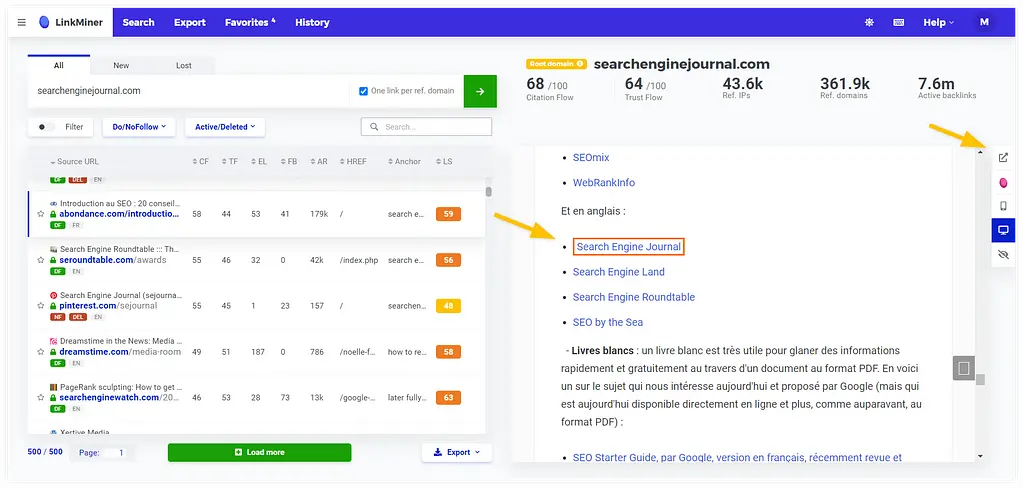The image size is (1023, 488).
Task: Click the NF tag under pinterest.com
Action: [57, 317]
